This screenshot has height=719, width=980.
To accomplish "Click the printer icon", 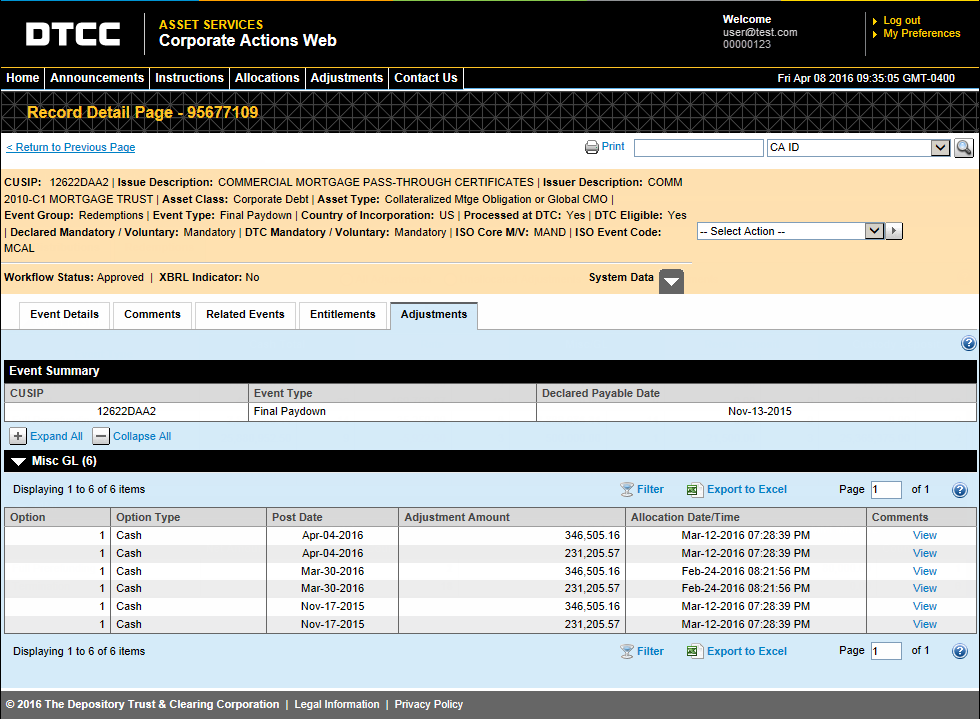I will (592, 148).
